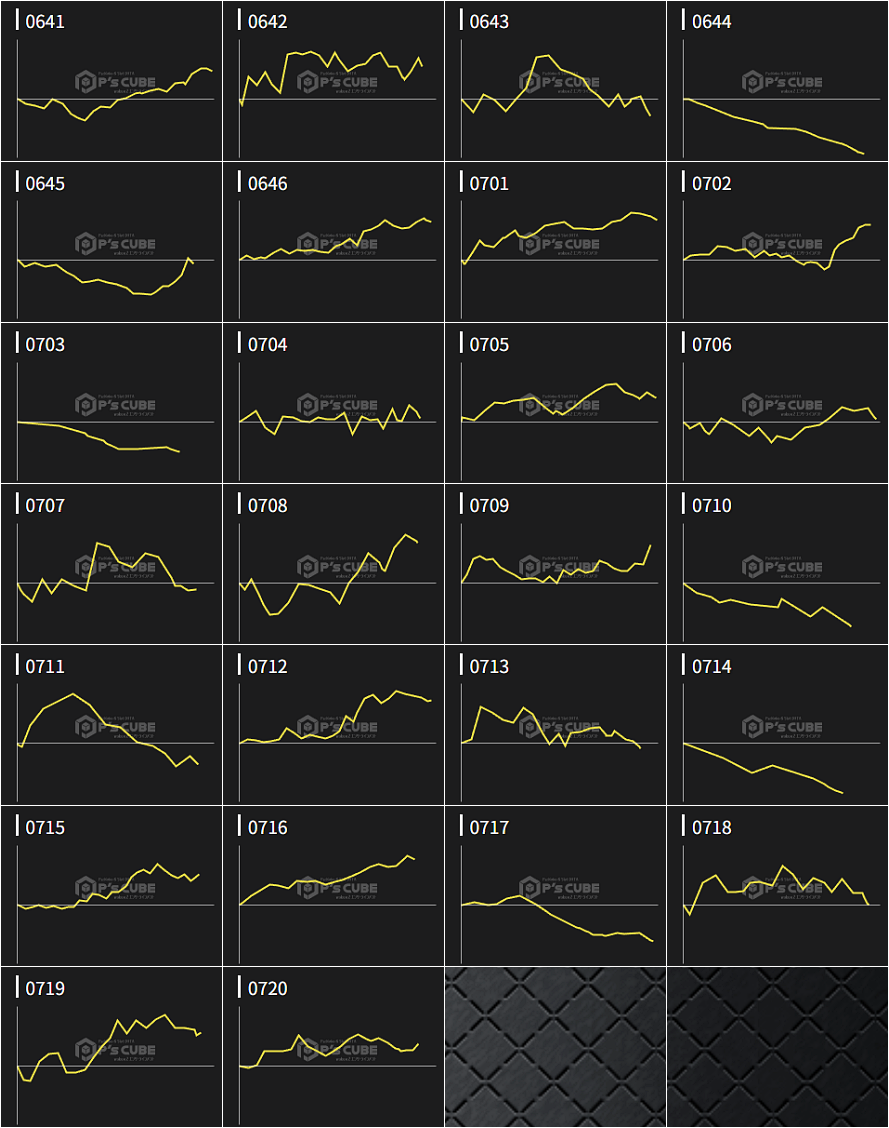
Task: Select machine 0642's graph panel
Action: point(333,81)
